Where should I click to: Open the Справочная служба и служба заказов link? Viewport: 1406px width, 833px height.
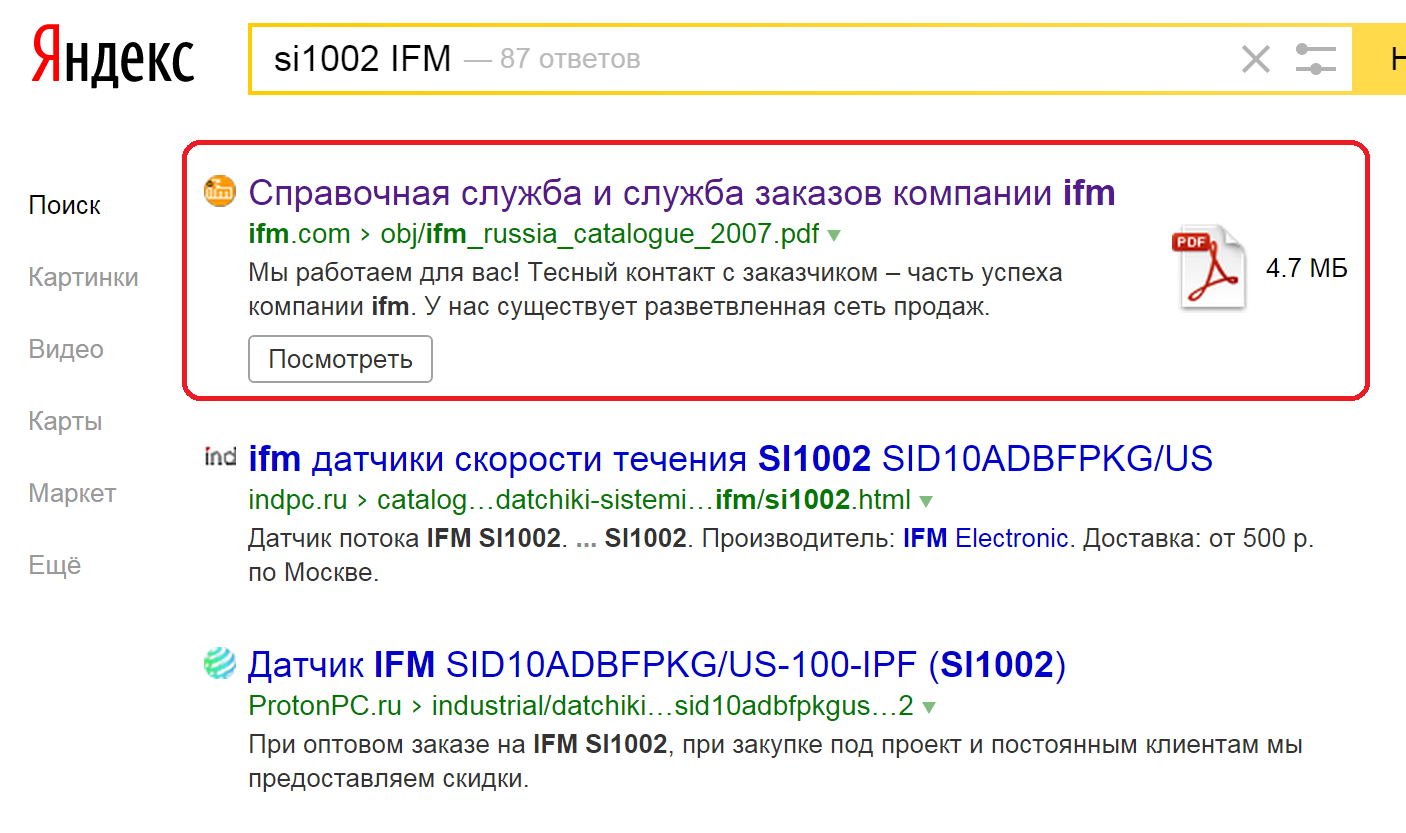click(682, 192)
